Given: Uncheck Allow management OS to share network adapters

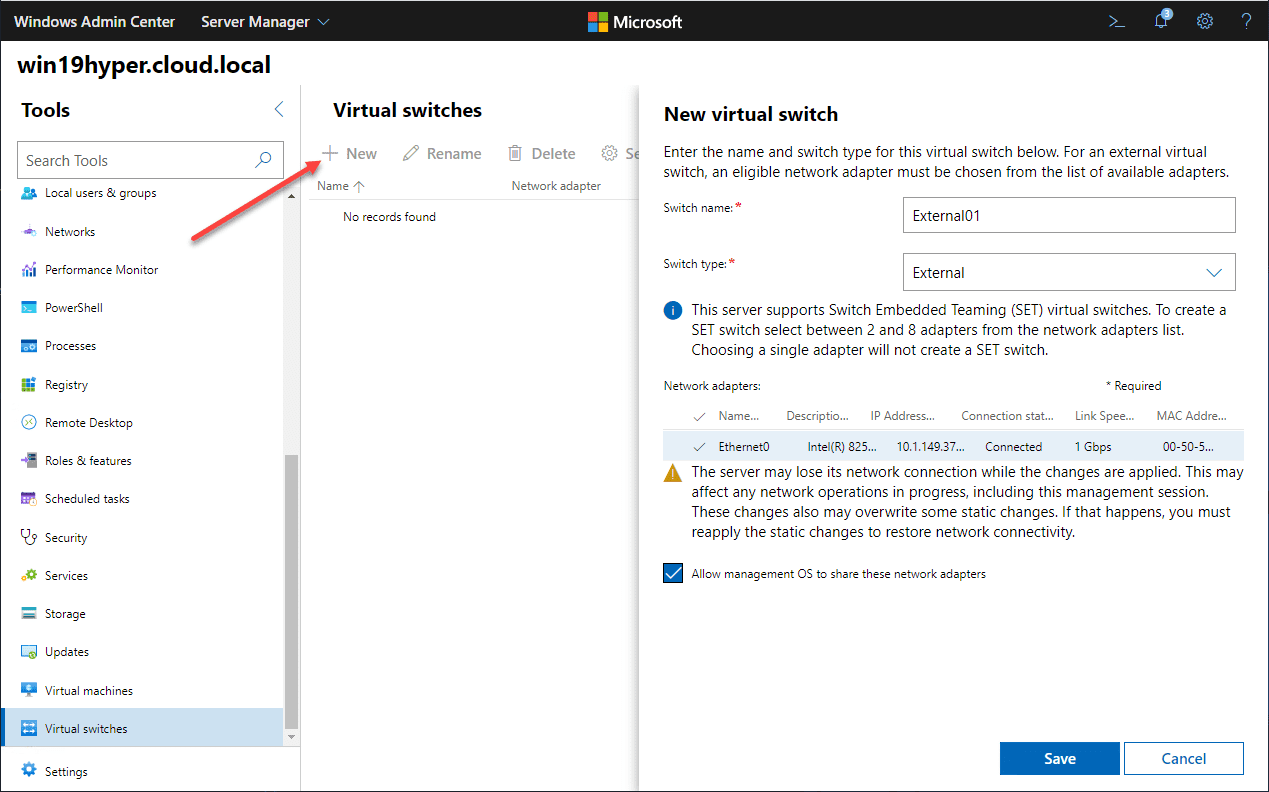Looking at the screenshot, I should coord(672,573).
